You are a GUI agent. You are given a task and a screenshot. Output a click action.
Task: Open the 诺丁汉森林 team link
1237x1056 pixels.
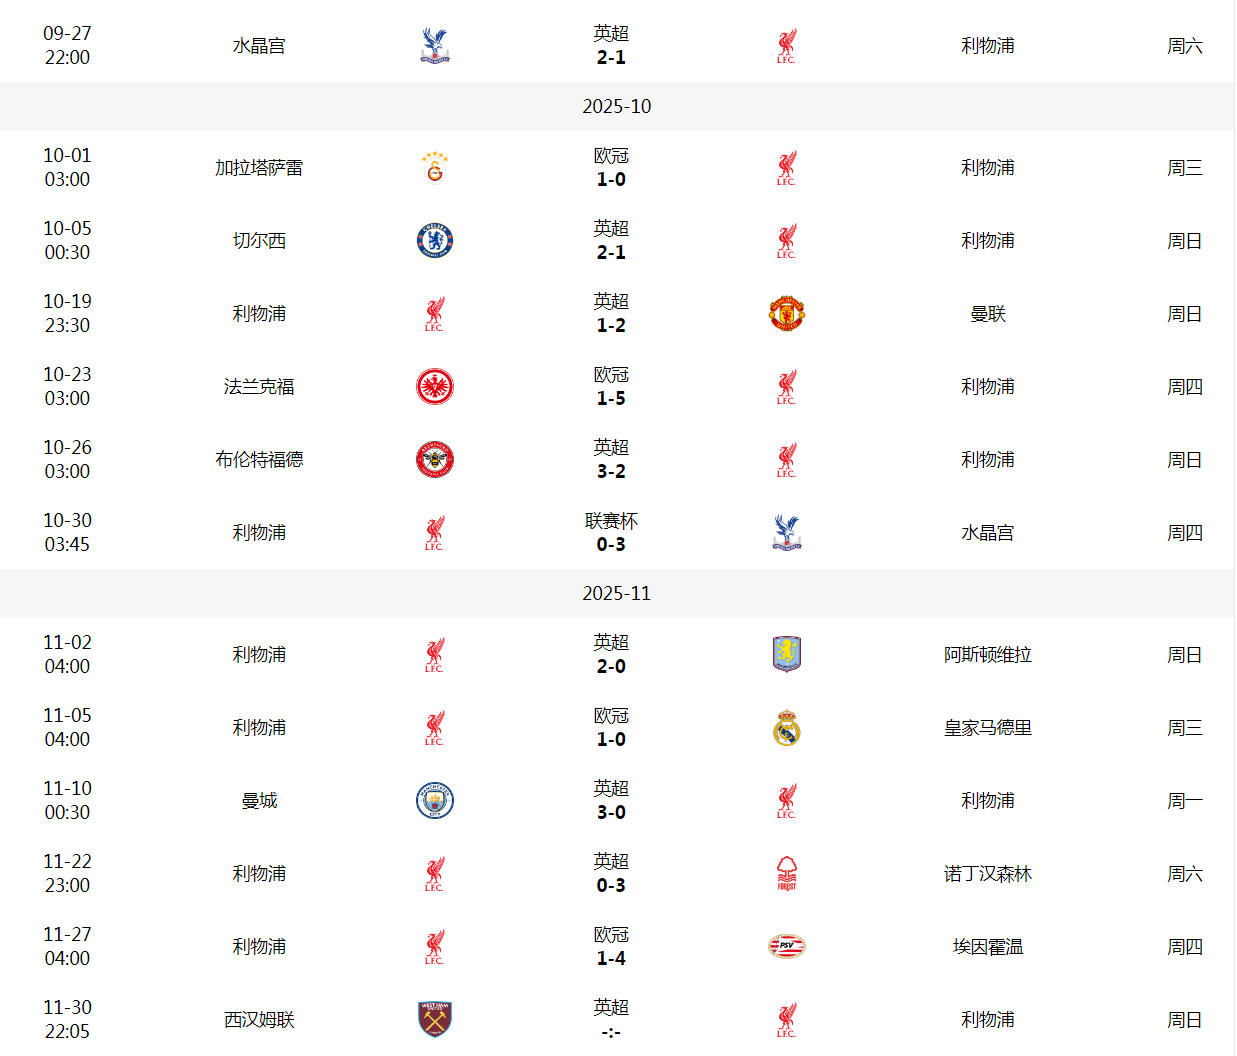[x=987, y=874]
